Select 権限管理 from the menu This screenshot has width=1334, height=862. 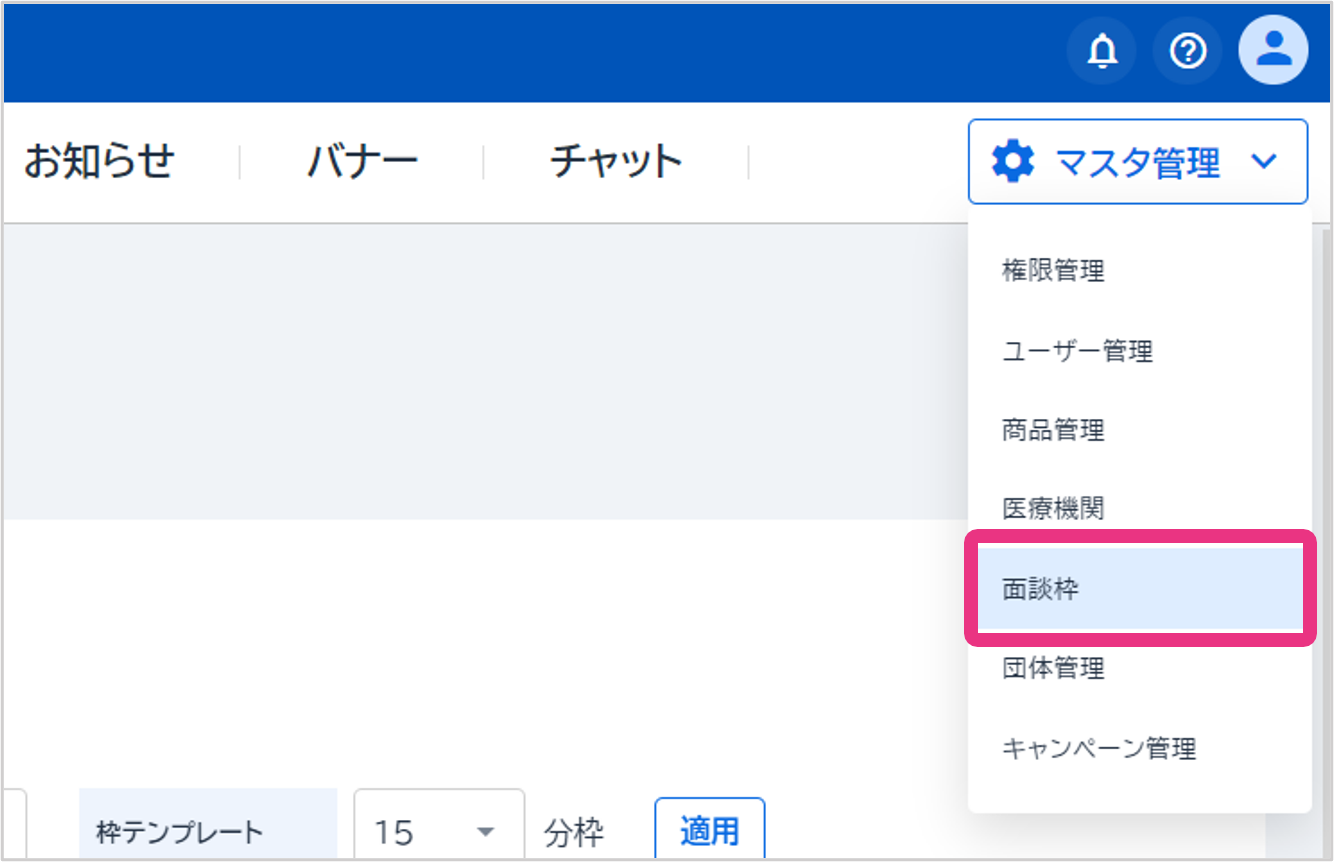pos(1053,270)
